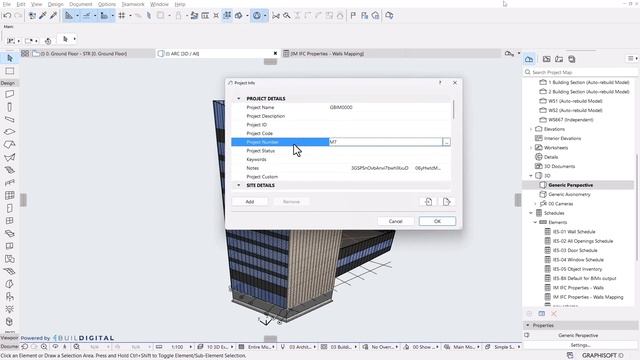Select Generic Axonometry in Navigator
The height and width of the screenshot is (360, 640).
pos(569,194)
